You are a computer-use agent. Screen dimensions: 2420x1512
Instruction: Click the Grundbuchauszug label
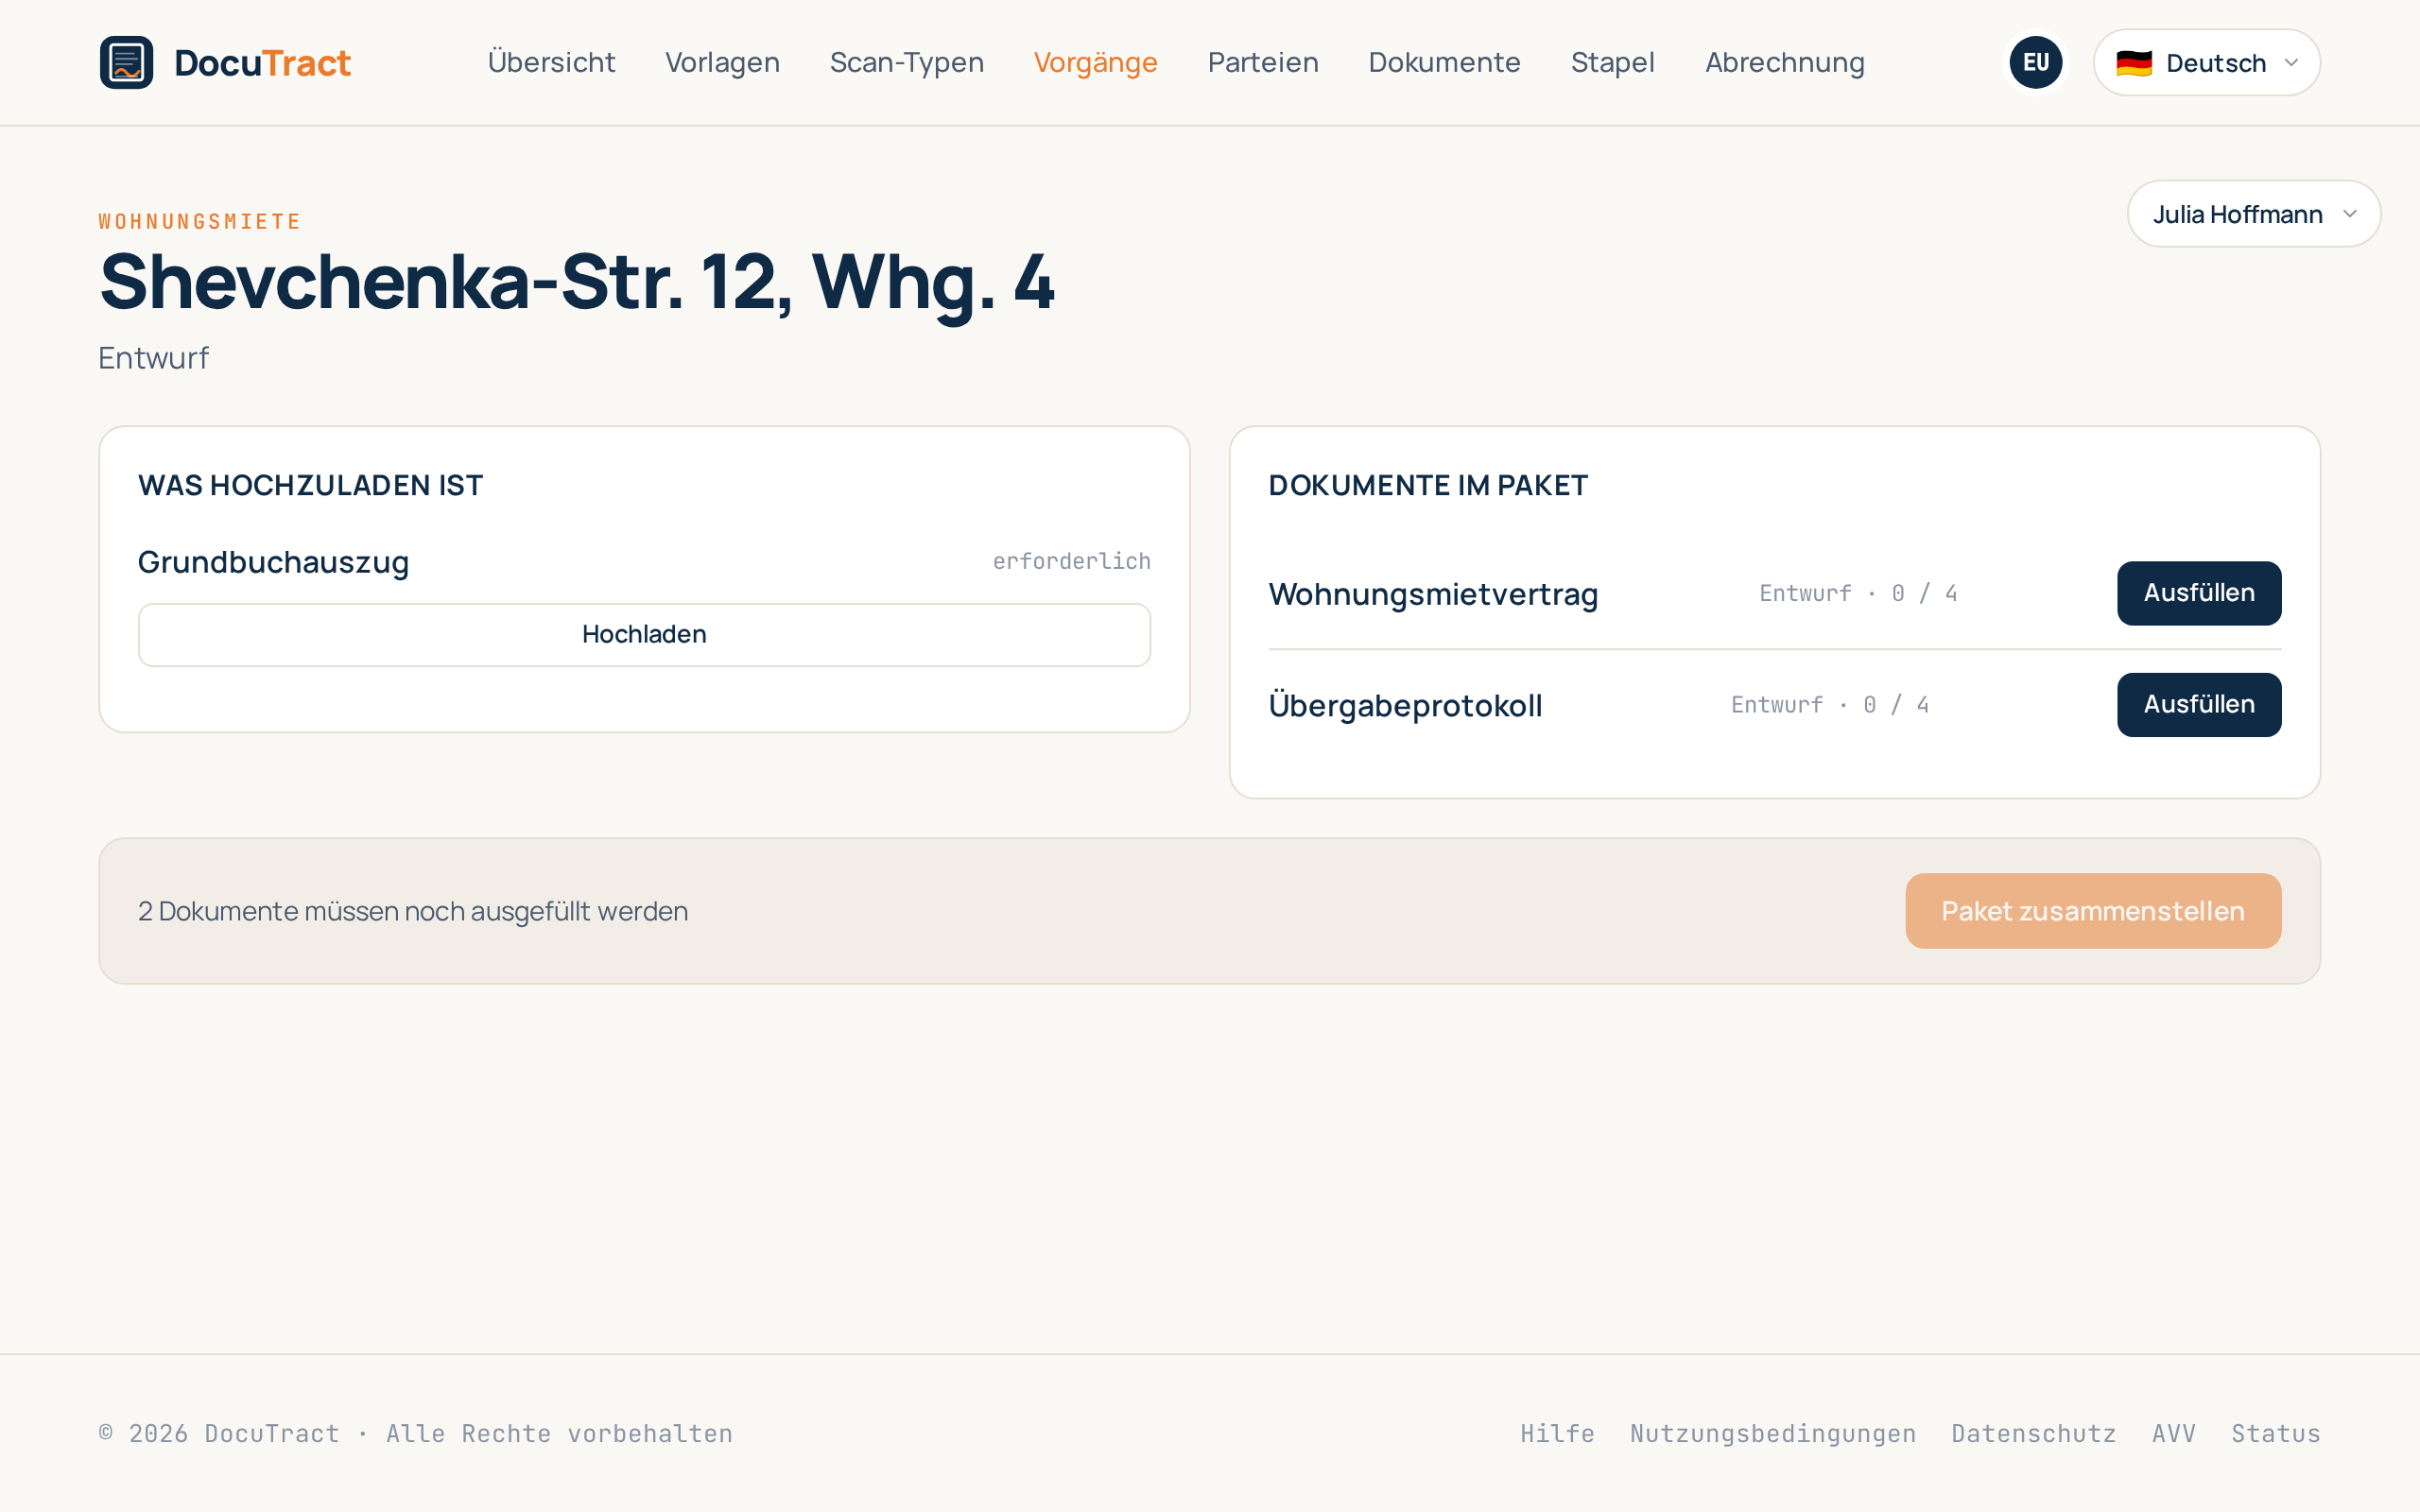[273, 562]
